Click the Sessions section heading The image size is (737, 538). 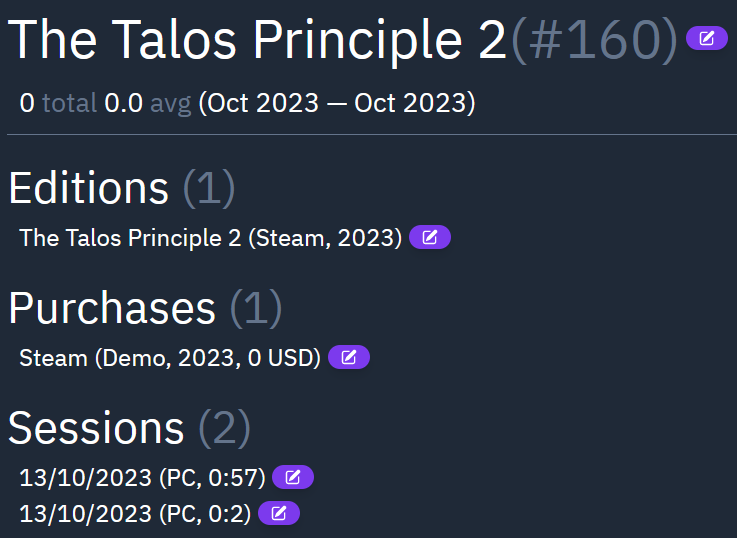tap(96, 428)
